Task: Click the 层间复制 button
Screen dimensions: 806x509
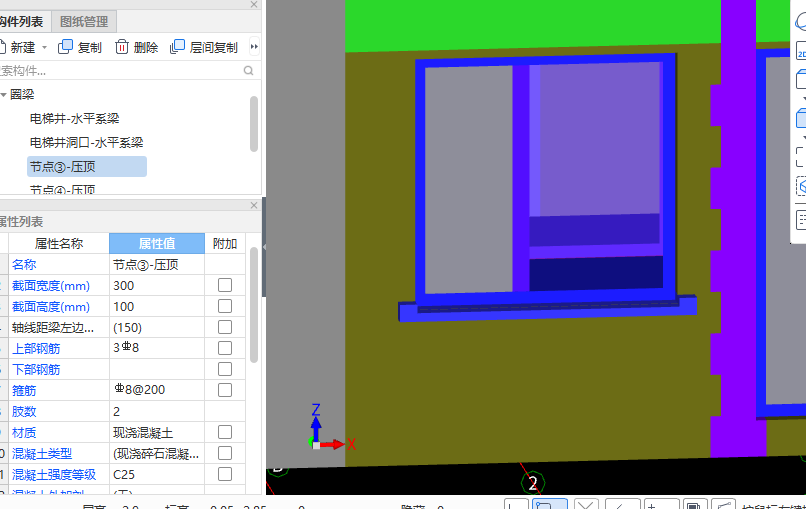Action: (x=204, y=47)
